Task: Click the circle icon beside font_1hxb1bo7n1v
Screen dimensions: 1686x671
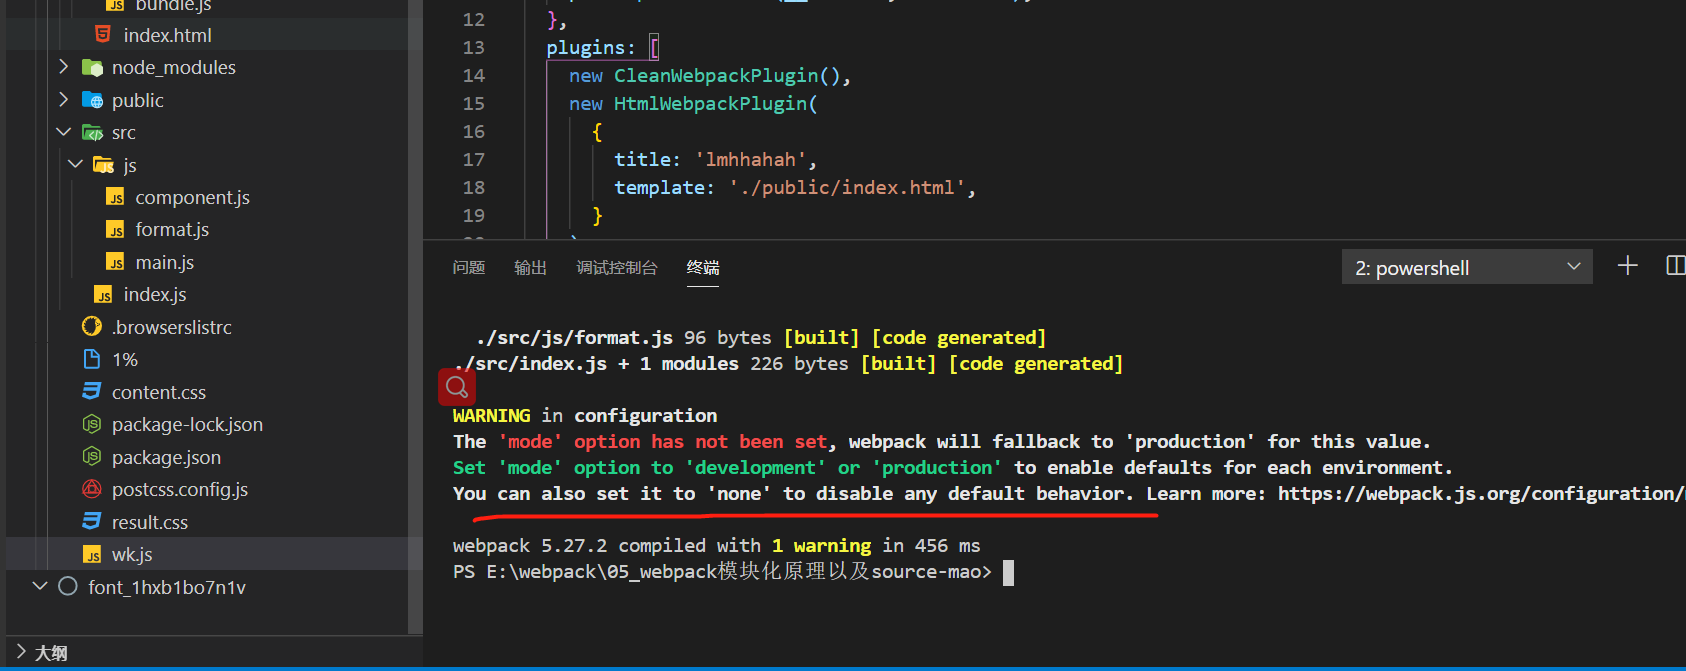Action: 68,586
